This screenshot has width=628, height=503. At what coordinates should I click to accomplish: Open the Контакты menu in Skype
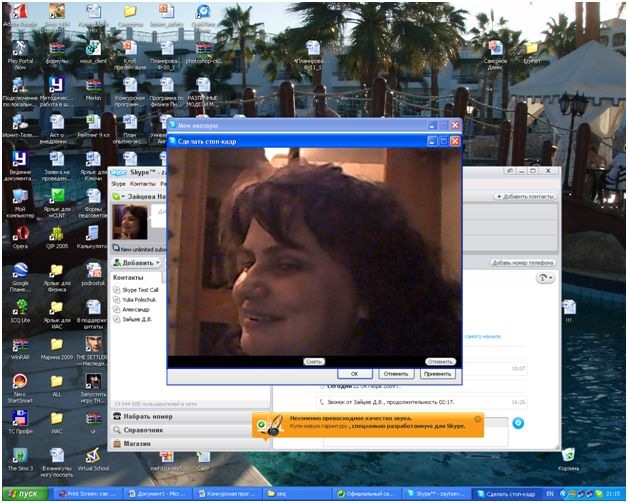[143, 184]
